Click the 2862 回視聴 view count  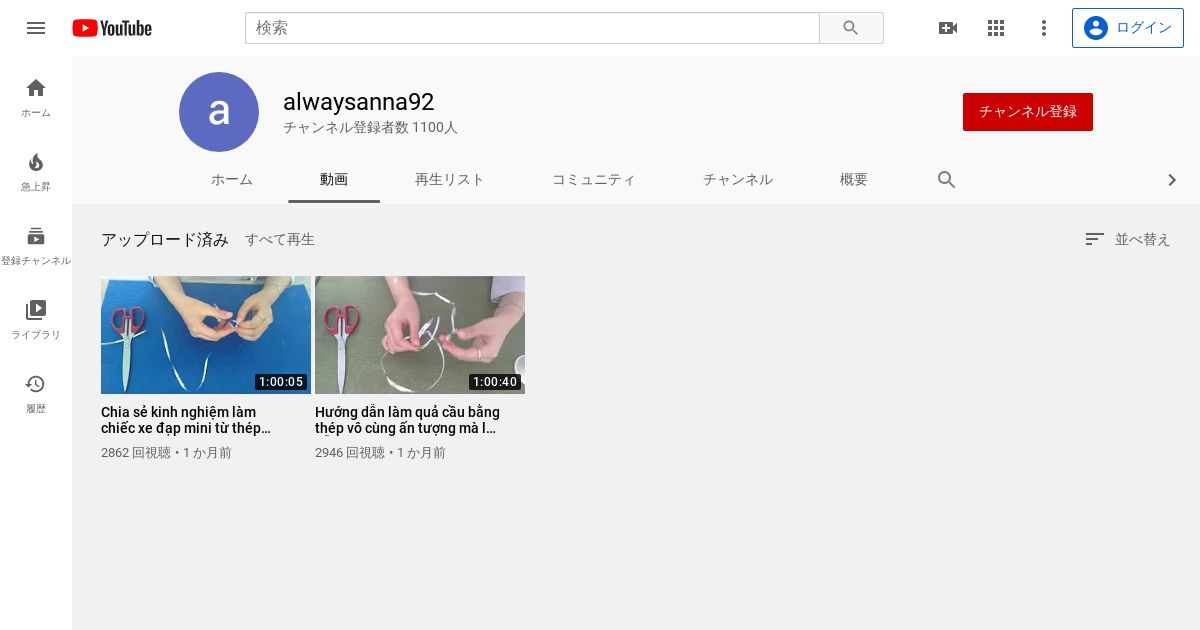pos(136,453)
